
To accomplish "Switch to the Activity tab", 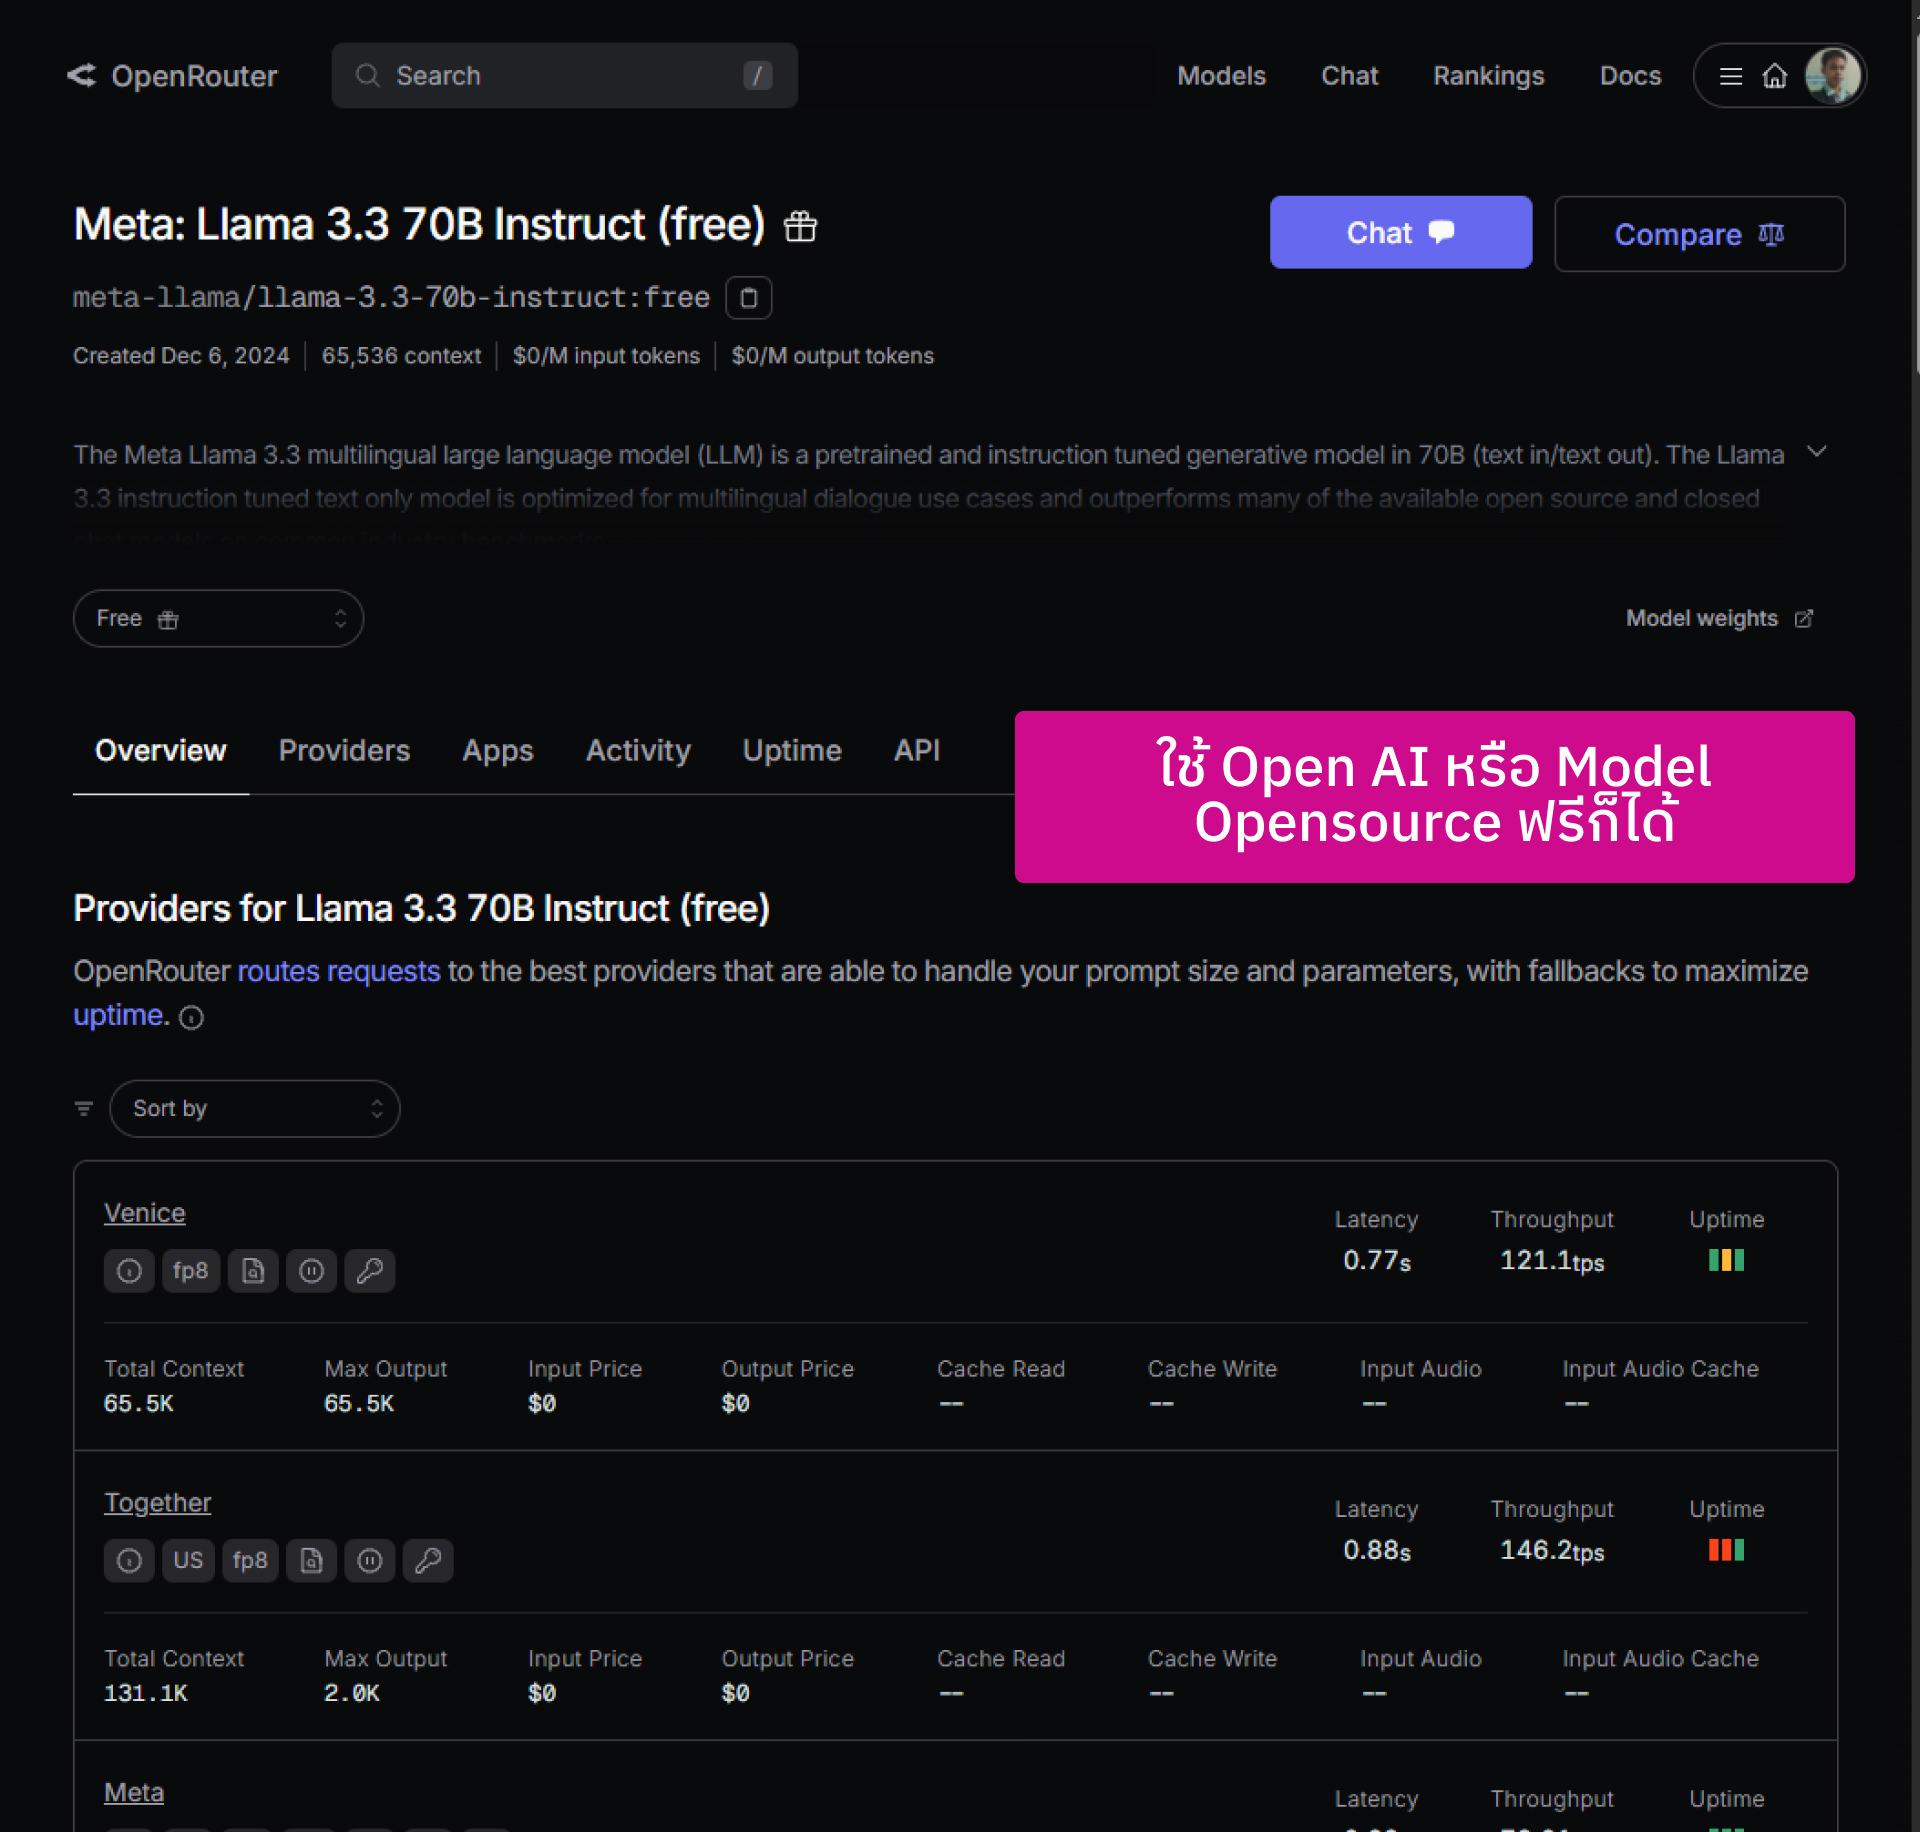I will coord(638,751).
